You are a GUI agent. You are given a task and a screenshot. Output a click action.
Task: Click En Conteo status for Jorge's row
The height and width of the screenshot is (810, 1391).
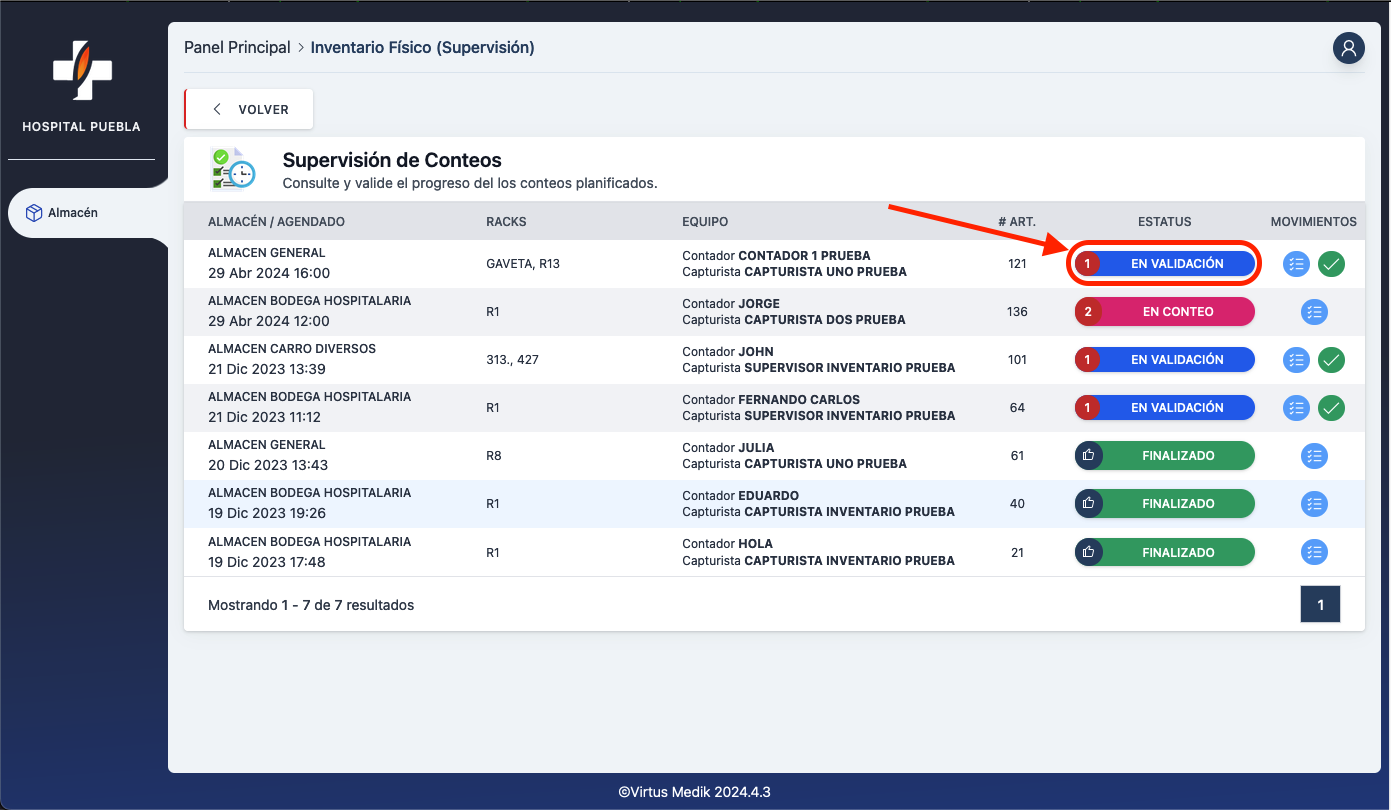coord(1164,312)
